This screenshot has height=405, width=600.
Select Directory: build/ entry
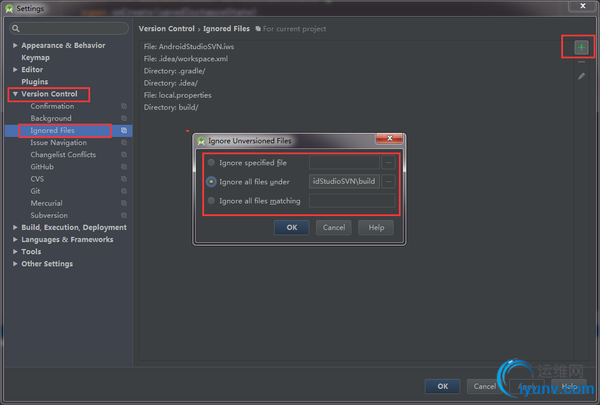point(171,107)
